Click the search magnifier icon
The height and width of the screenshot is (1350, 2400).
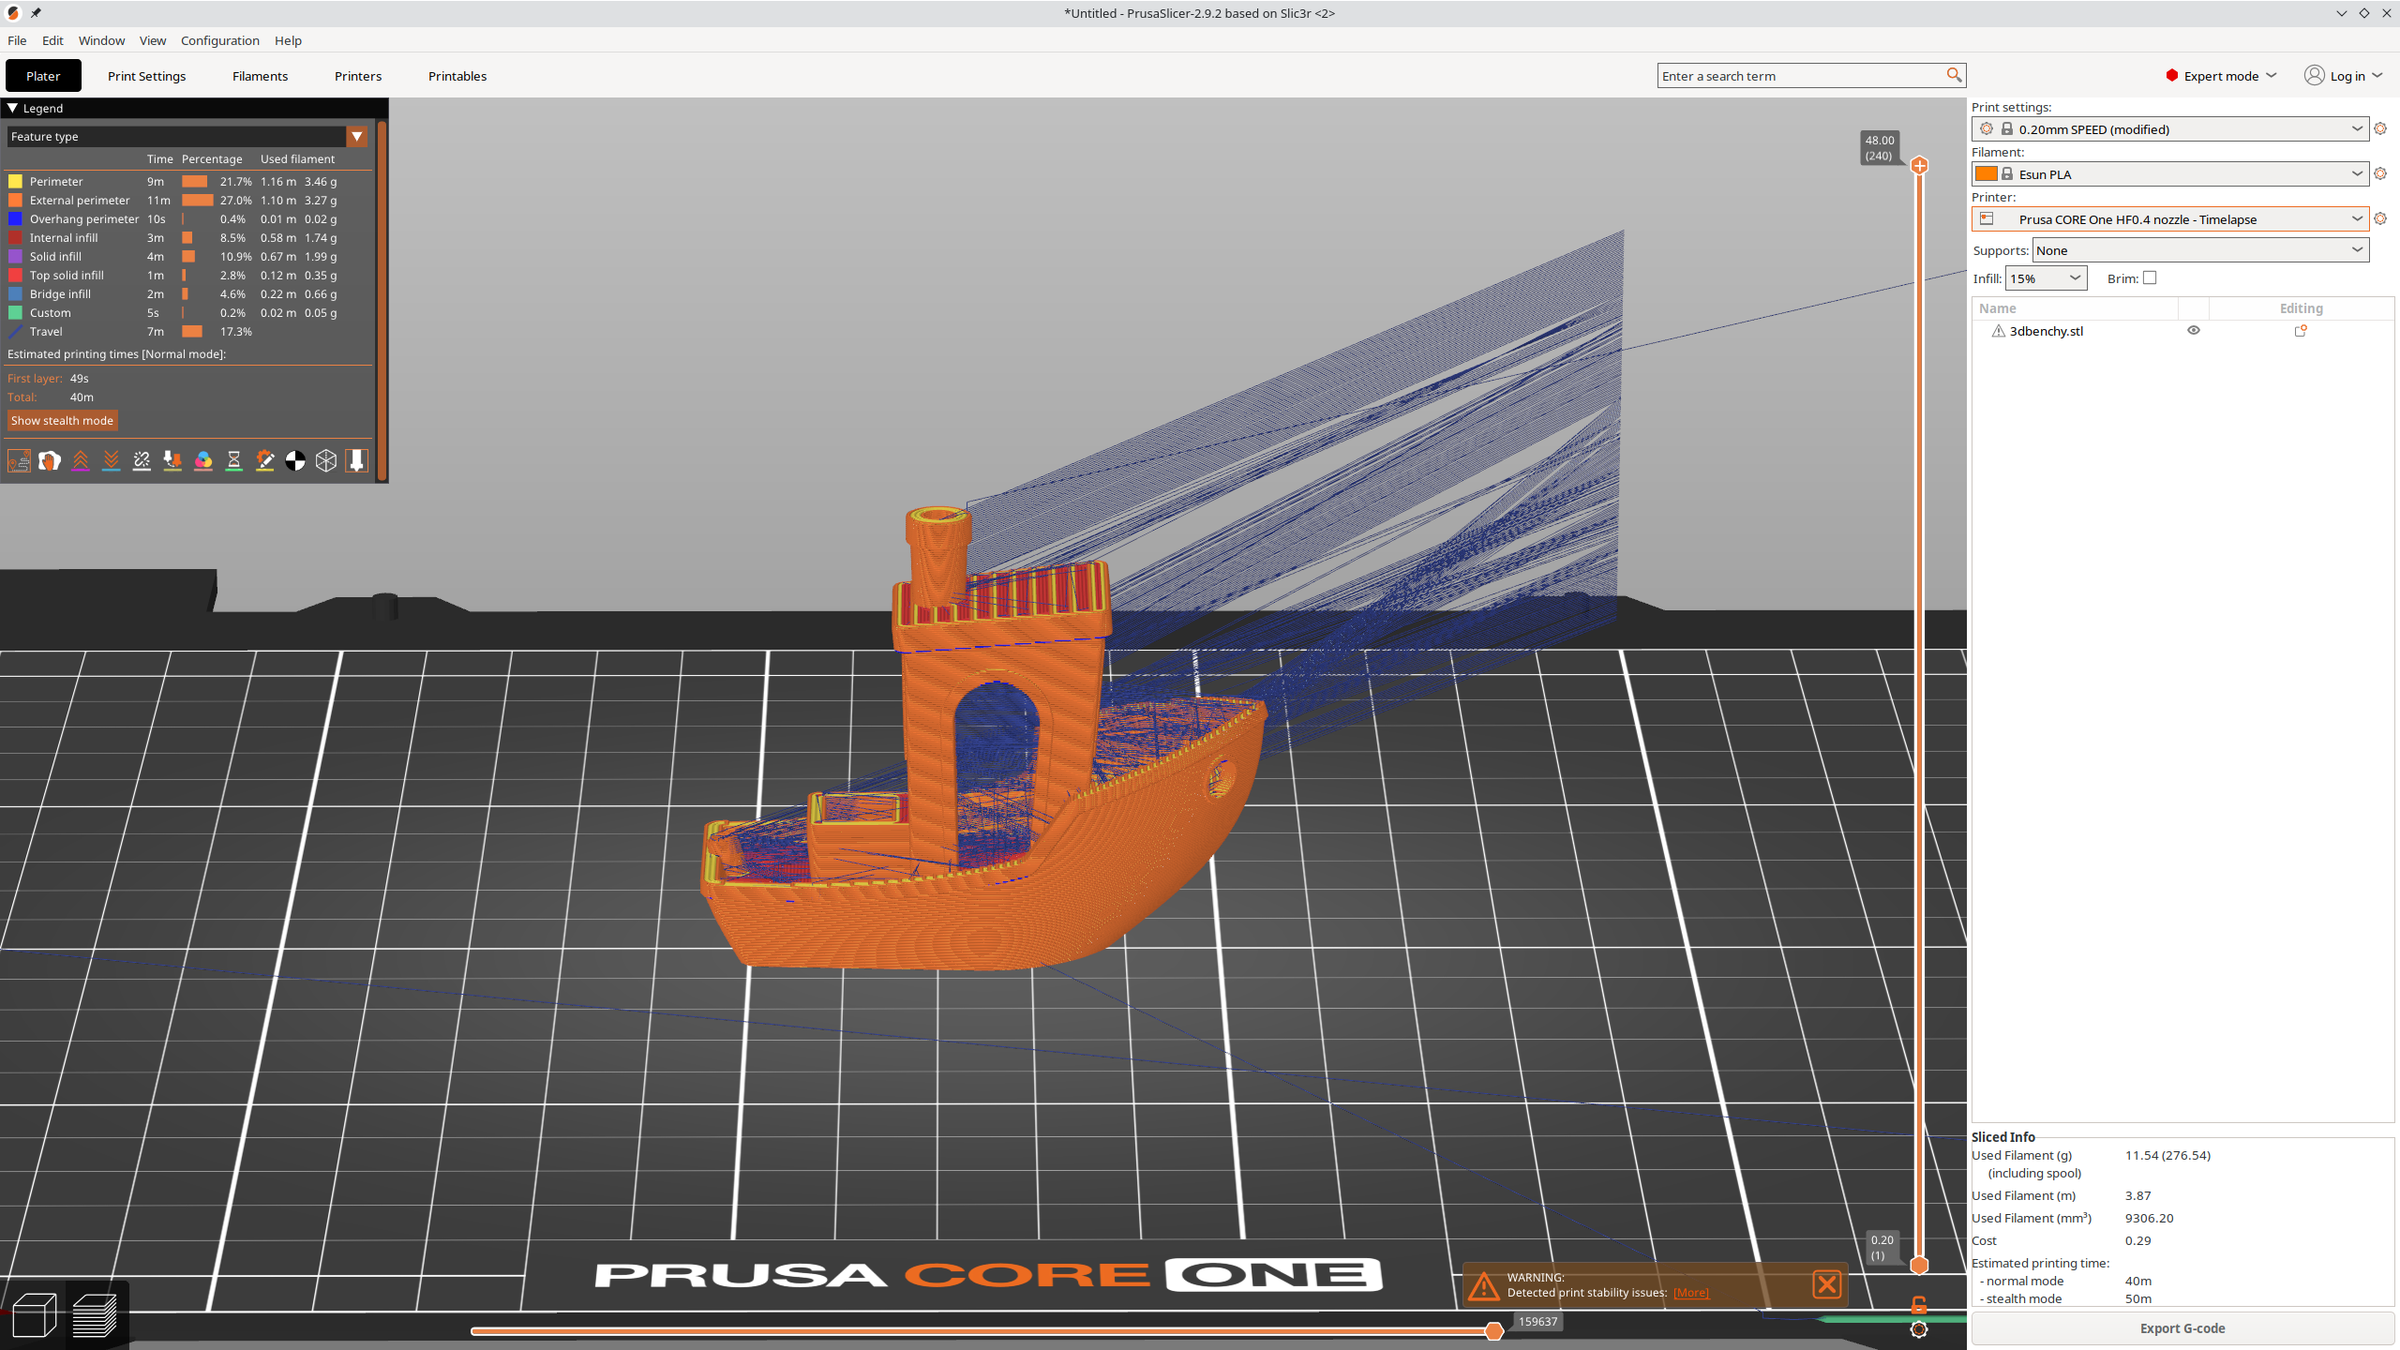[x=1953, y=75]
